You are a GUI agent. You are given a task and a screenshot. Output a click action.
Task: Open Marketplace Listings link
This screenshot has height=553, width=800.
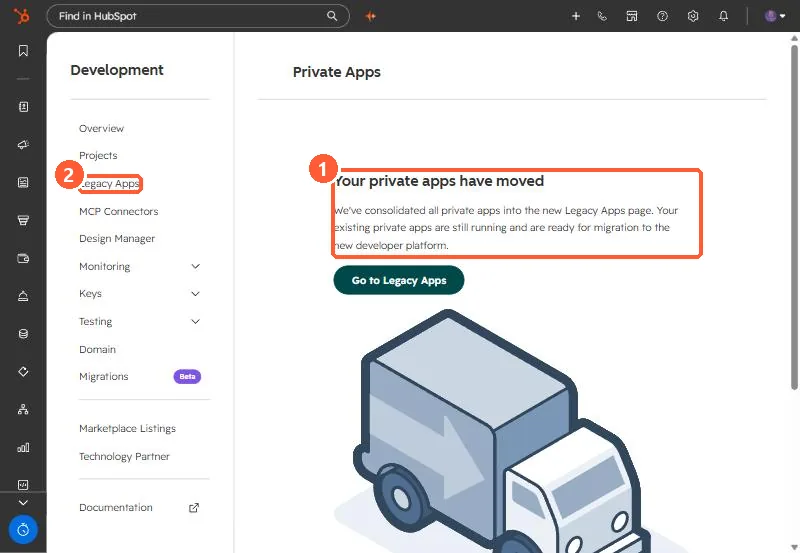(x=127, y=429)
